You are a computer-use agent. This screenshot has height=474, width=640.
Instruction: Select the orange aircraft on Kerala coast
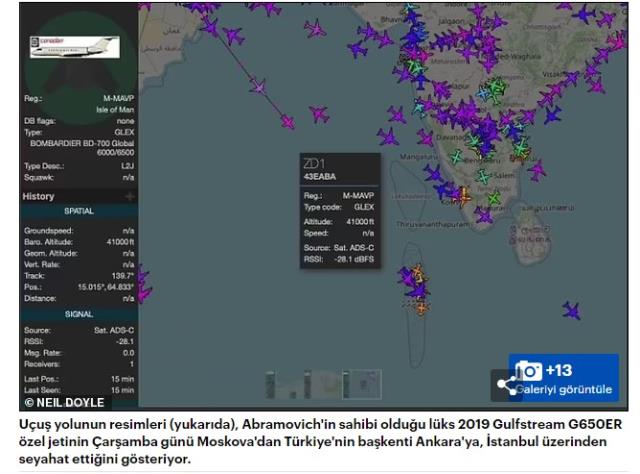tap(463, 194)
